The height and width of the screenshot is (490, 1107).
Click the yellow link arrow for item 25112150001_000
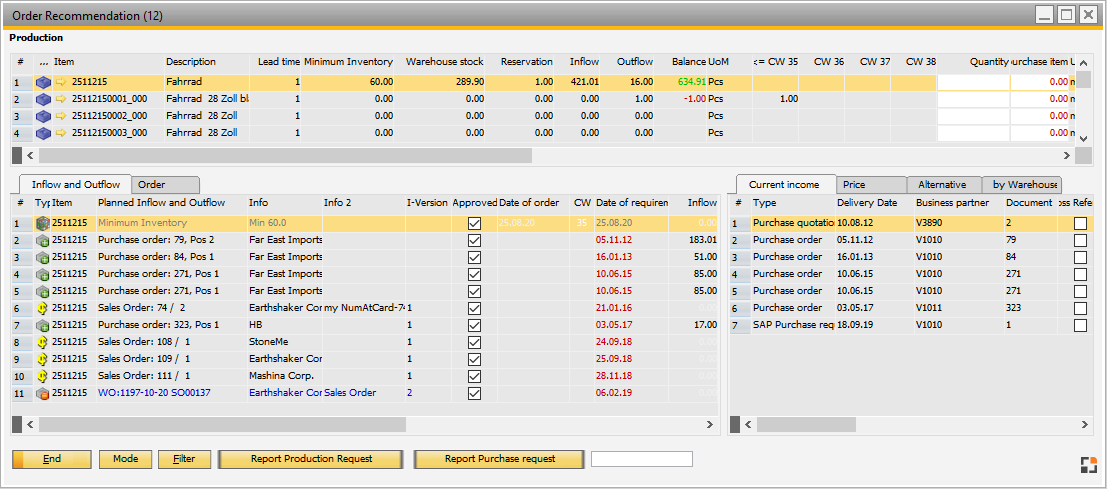[x=60, y=99]
